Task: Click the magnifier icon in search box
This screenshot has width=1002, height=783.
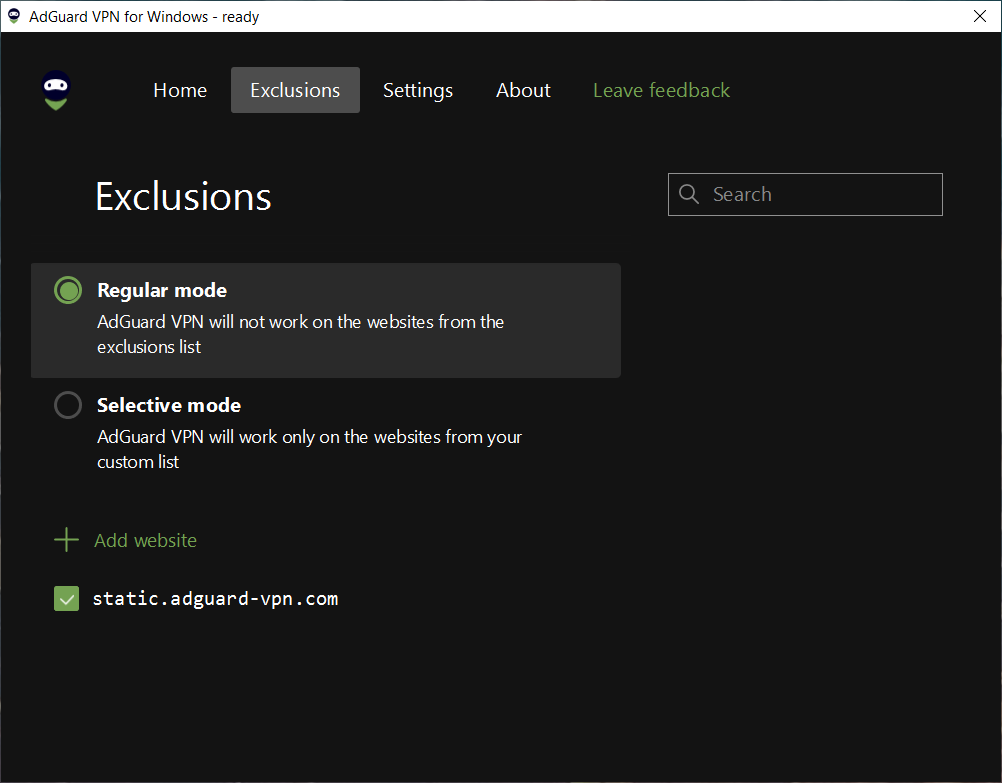Action: pos(689,195)
